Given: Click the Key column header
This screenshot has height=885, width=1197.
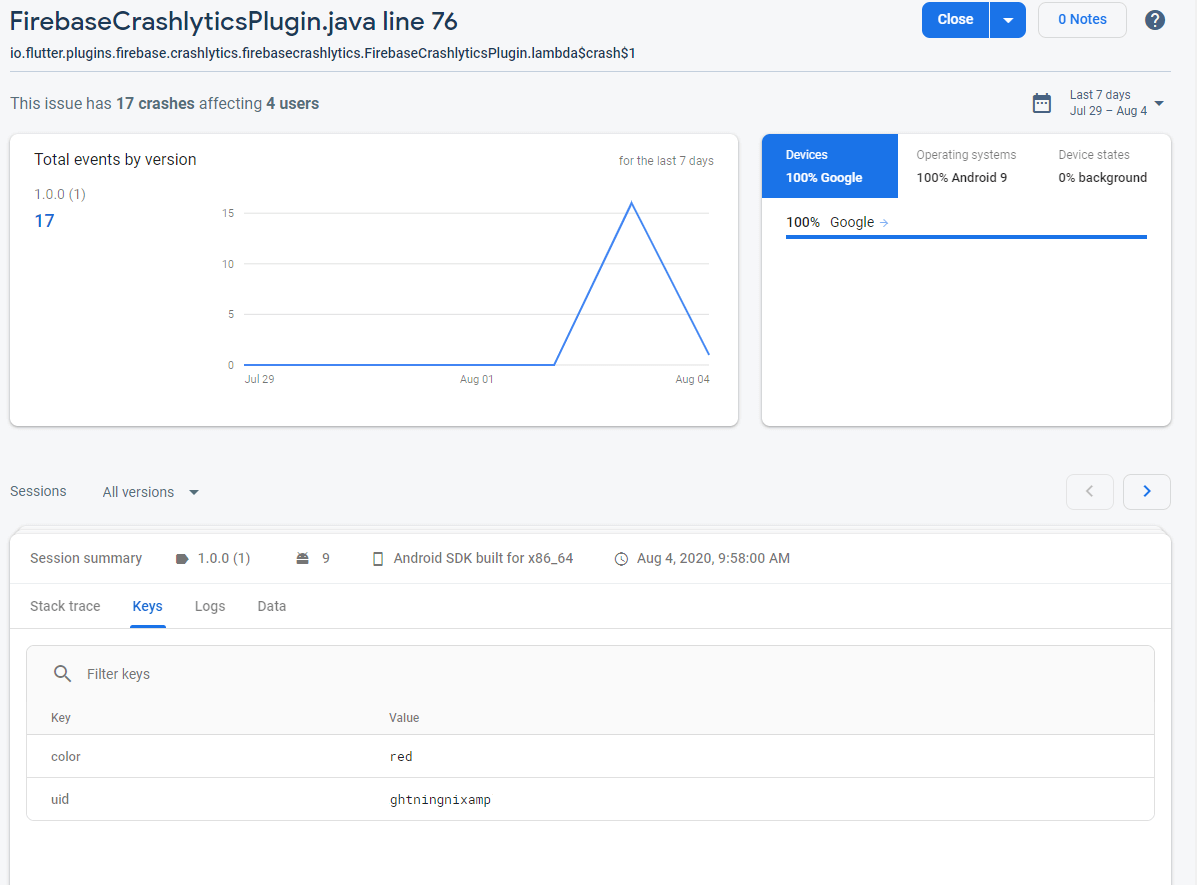Looking at the screenshot, I should point(60,718).
